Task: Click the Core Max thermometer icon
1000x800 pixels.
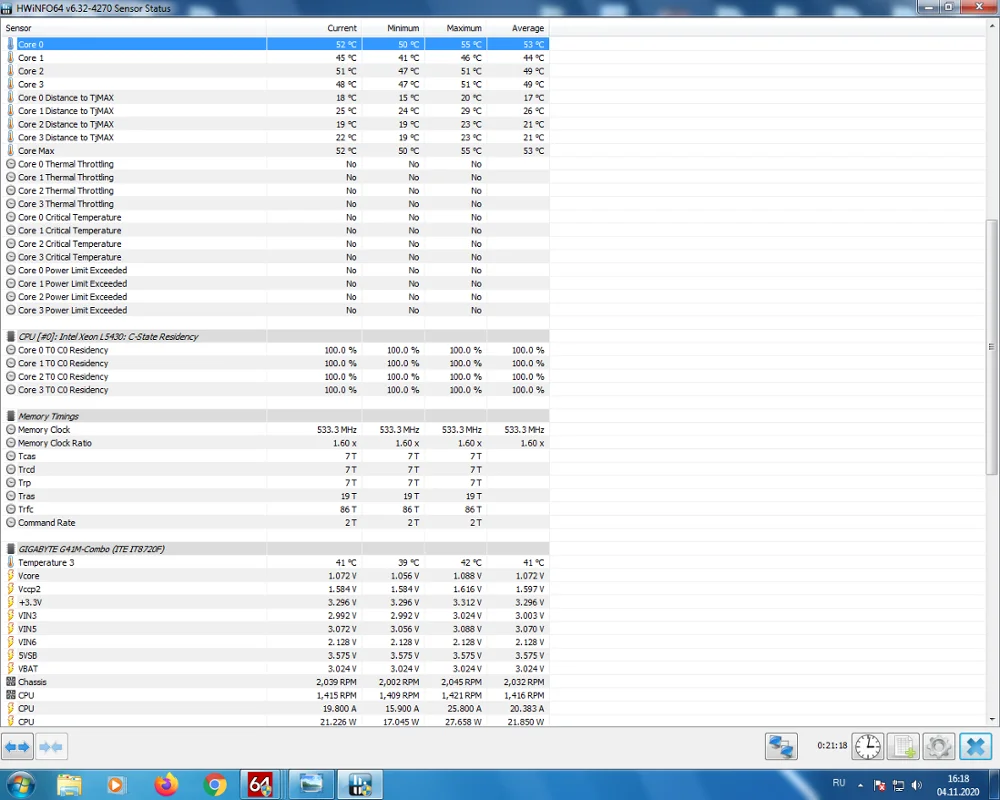Action: (10, 151)
